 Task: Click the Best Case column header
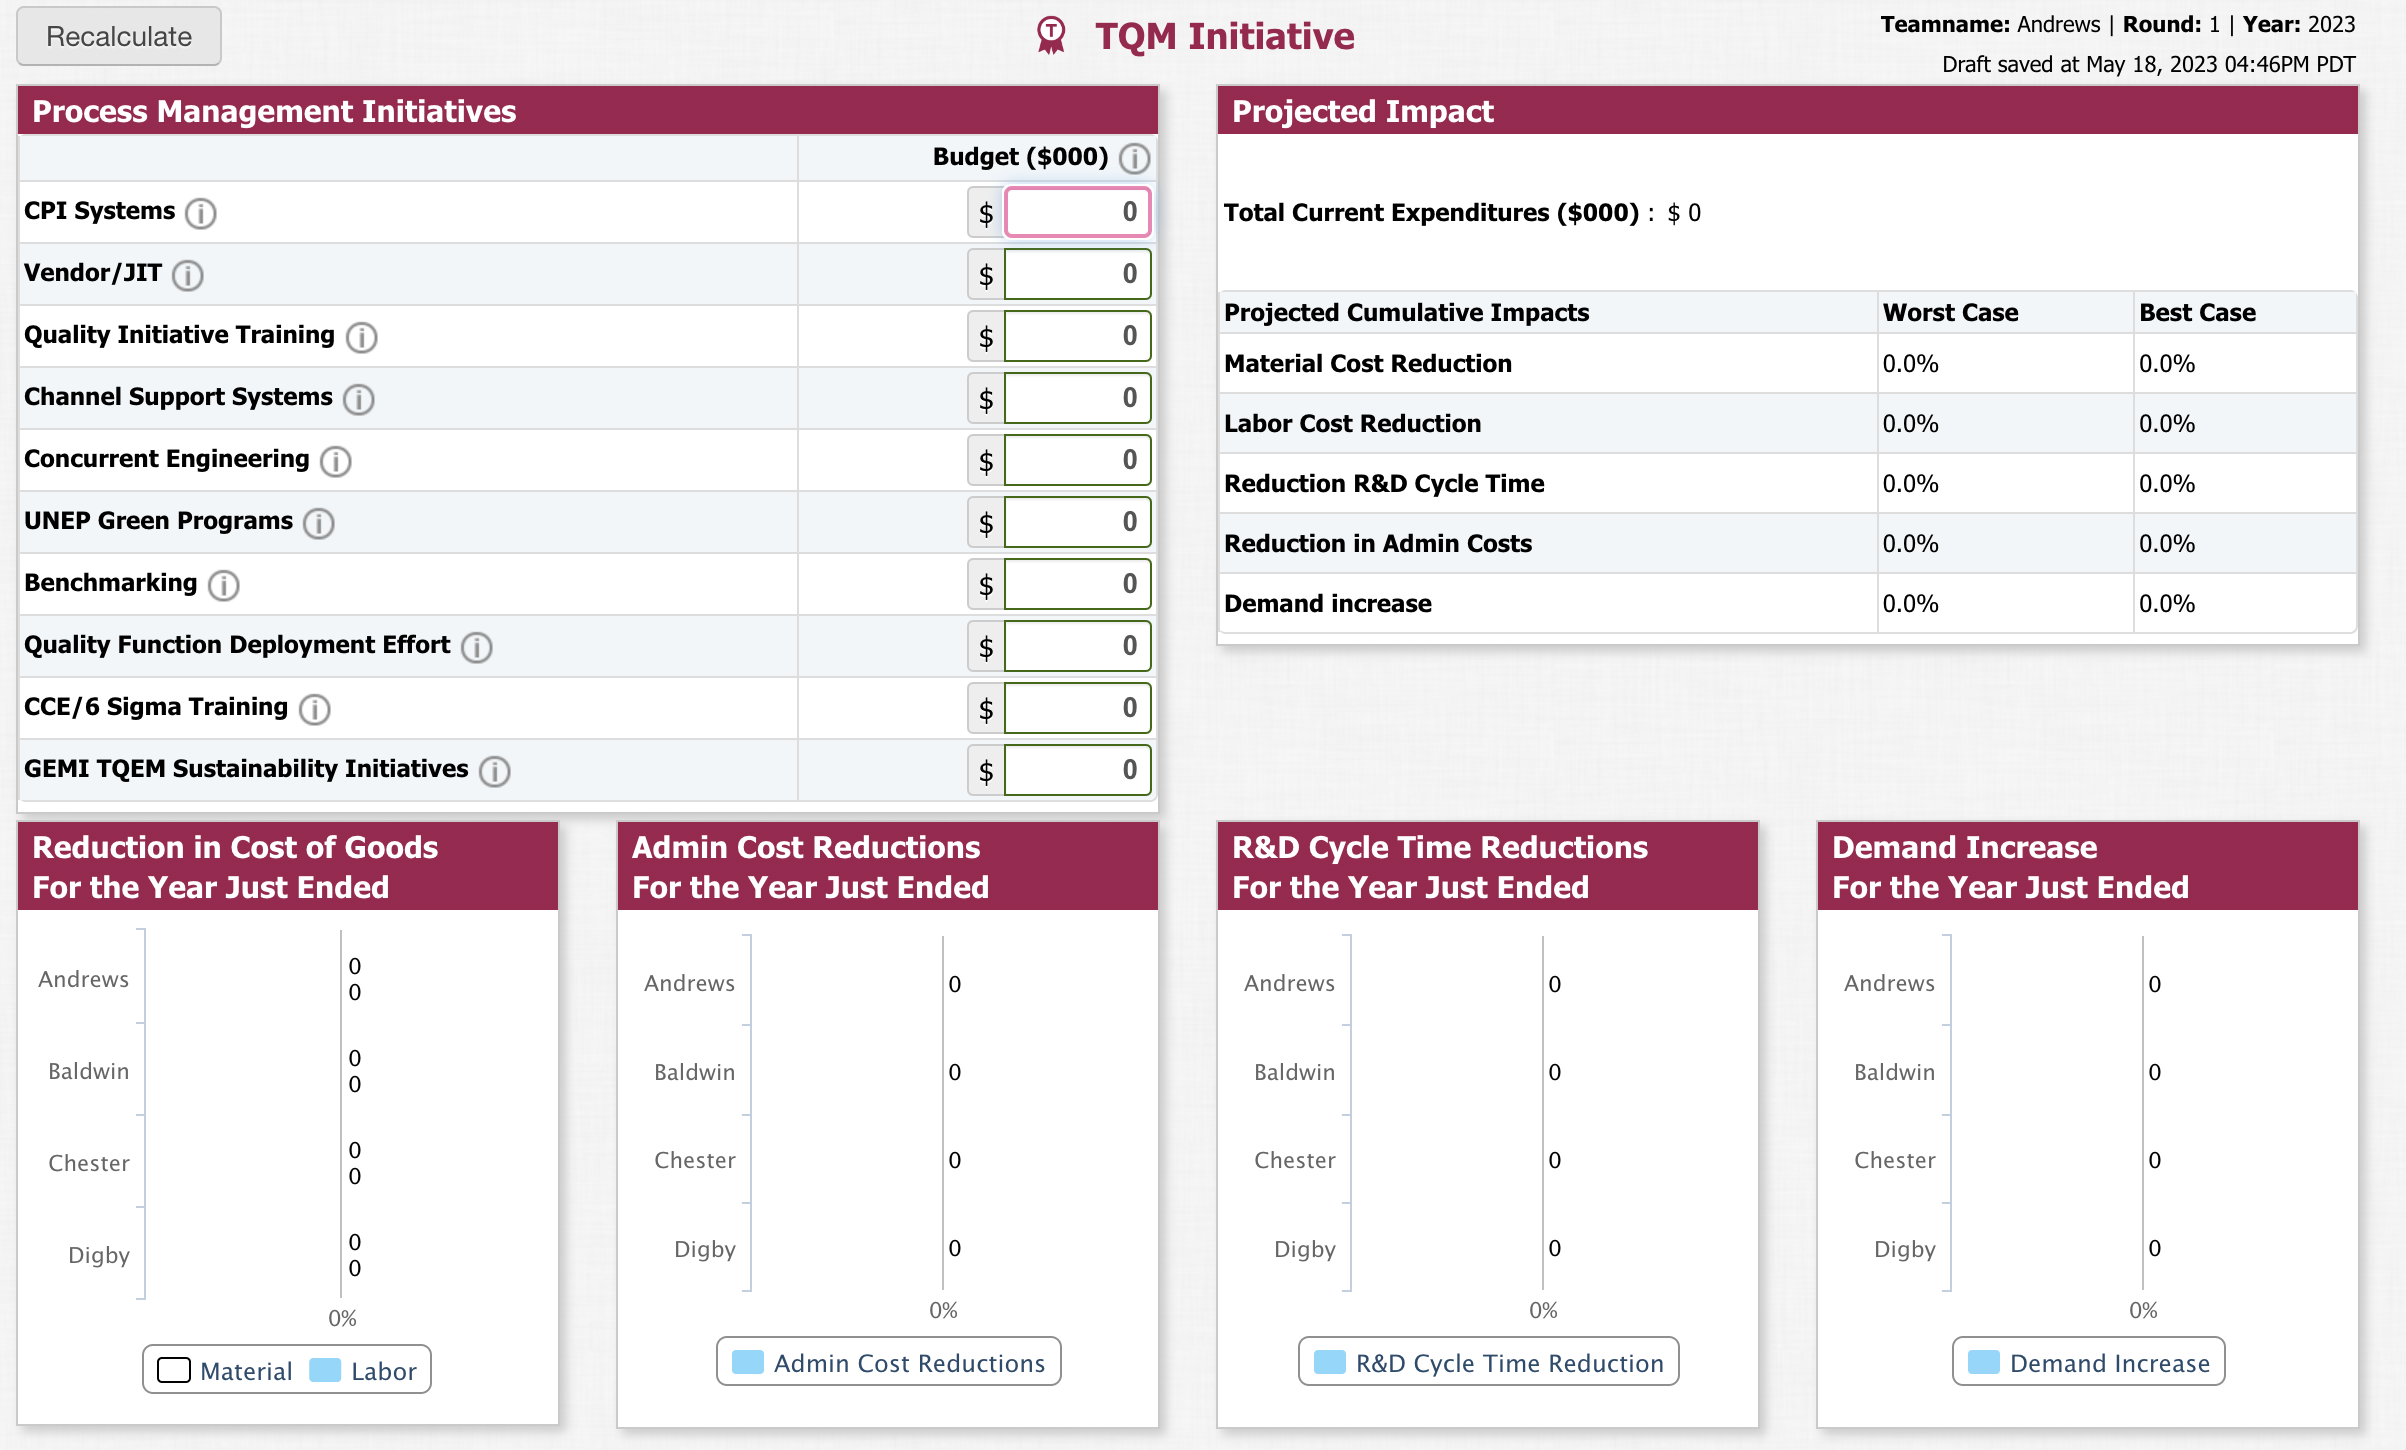(x=2197, y=313)
